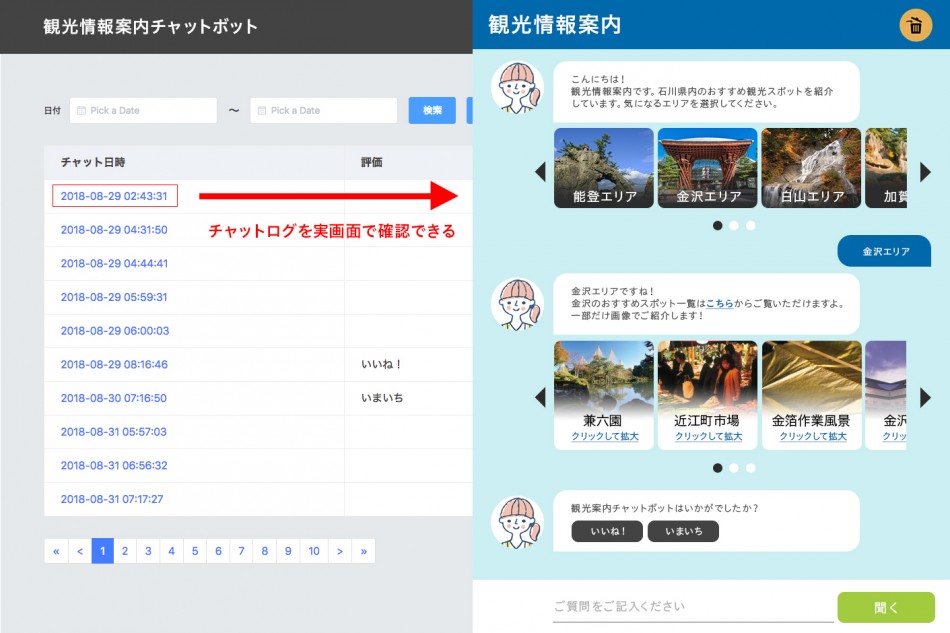Click the いまいち feedback button
The height and width of the screenshot is (633, 950).
tap(683, 531)
